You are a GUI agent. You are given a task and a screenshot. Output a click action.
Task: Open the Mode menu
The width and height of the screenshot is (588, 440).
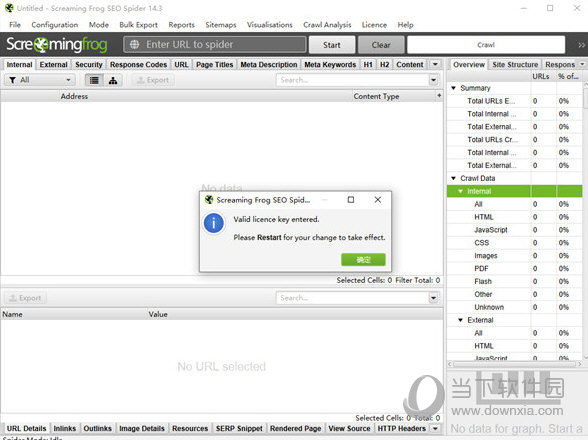(x=99, y=25)
